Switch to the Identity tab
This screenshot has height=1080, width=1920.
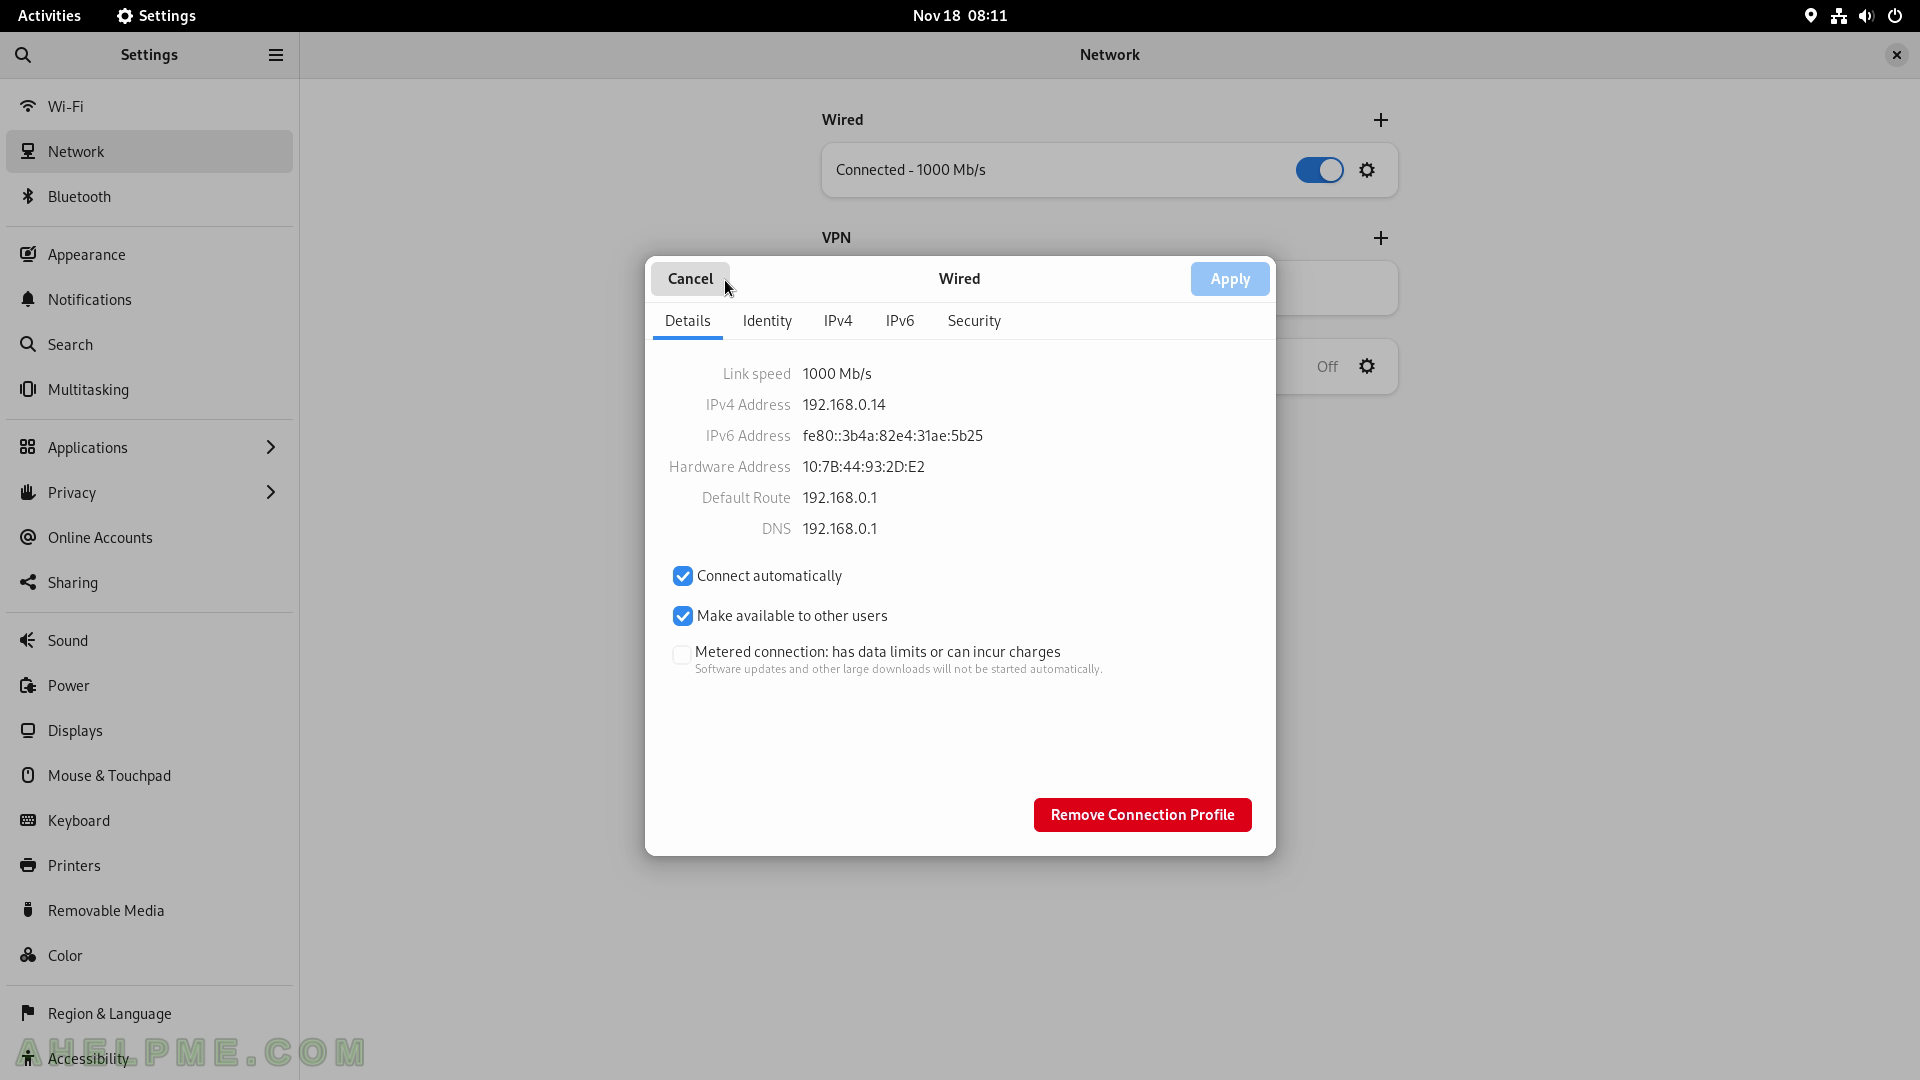click(x=767, y=321)
